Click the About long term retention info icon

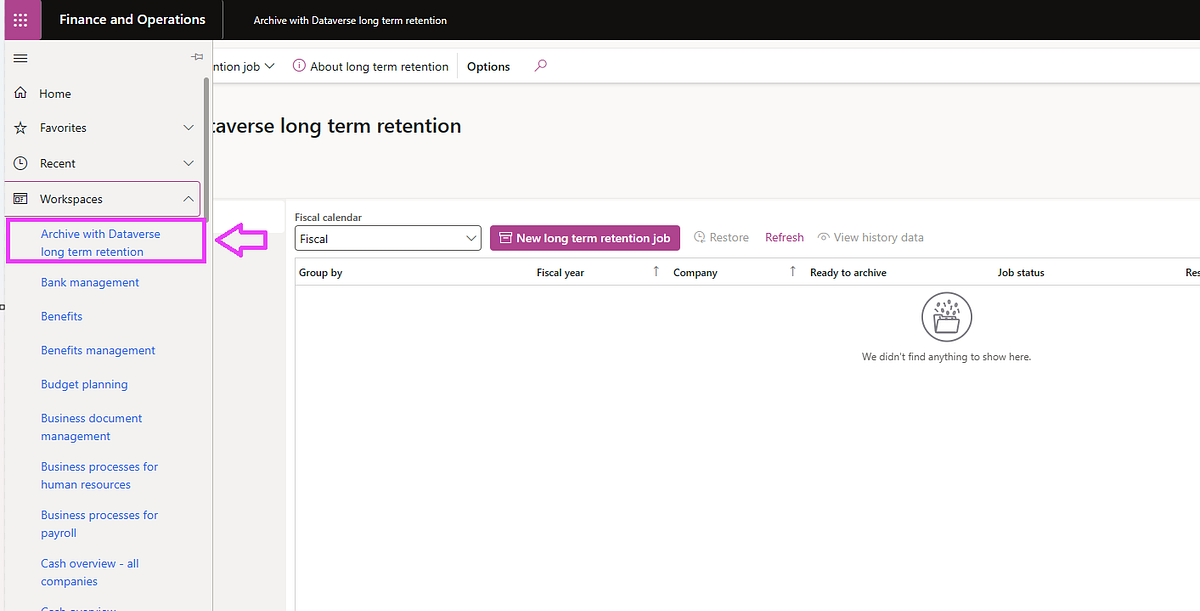click(298, 66)
